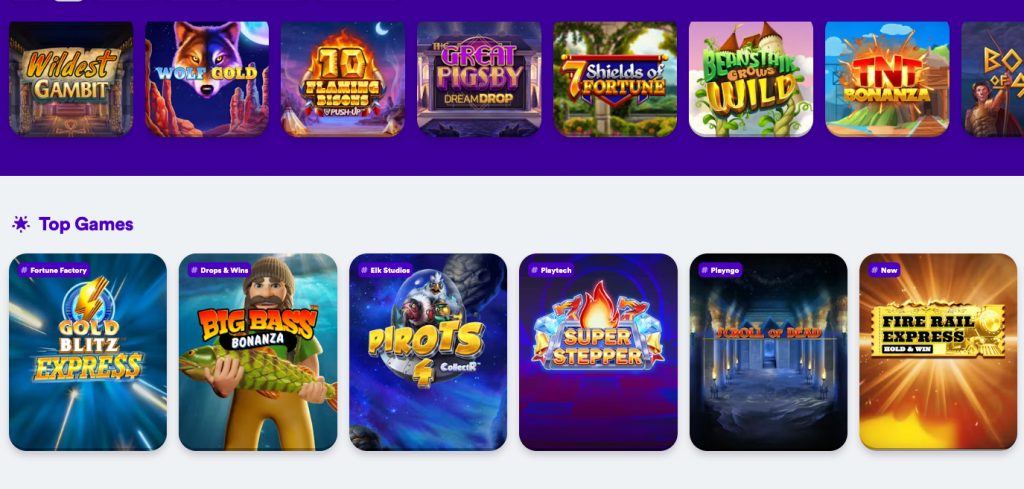The width and height of the screenshot is (1024, 489).
Task: Click the partially visible Book game tile
Action: point(993,79)
